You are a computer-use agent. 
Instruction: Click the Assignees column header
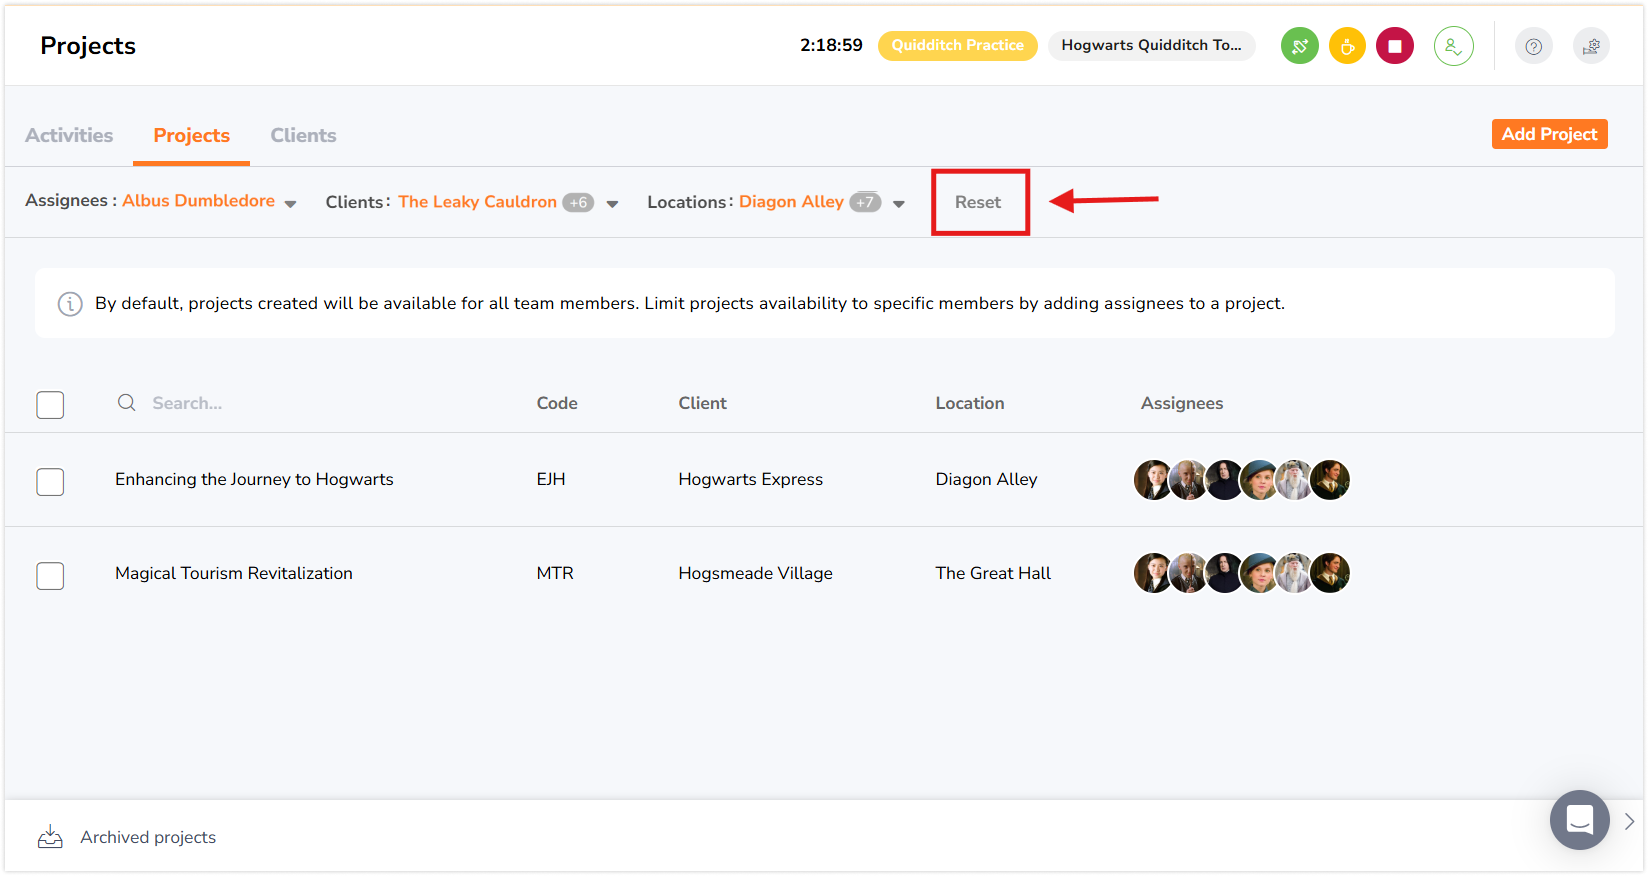click(1182, 403)
